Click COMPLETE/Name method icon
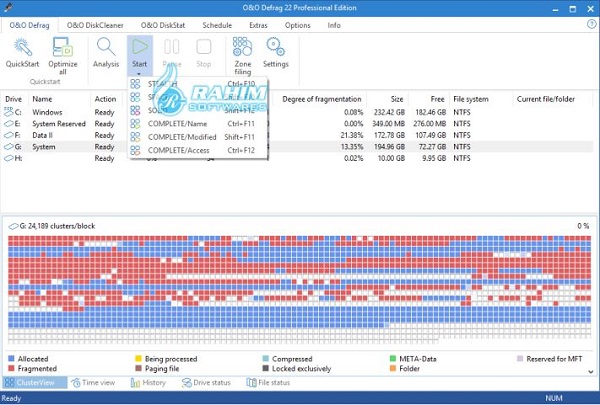Image resolution: width=600 pixels, height=405 pixels. click(x=135, y=124)
